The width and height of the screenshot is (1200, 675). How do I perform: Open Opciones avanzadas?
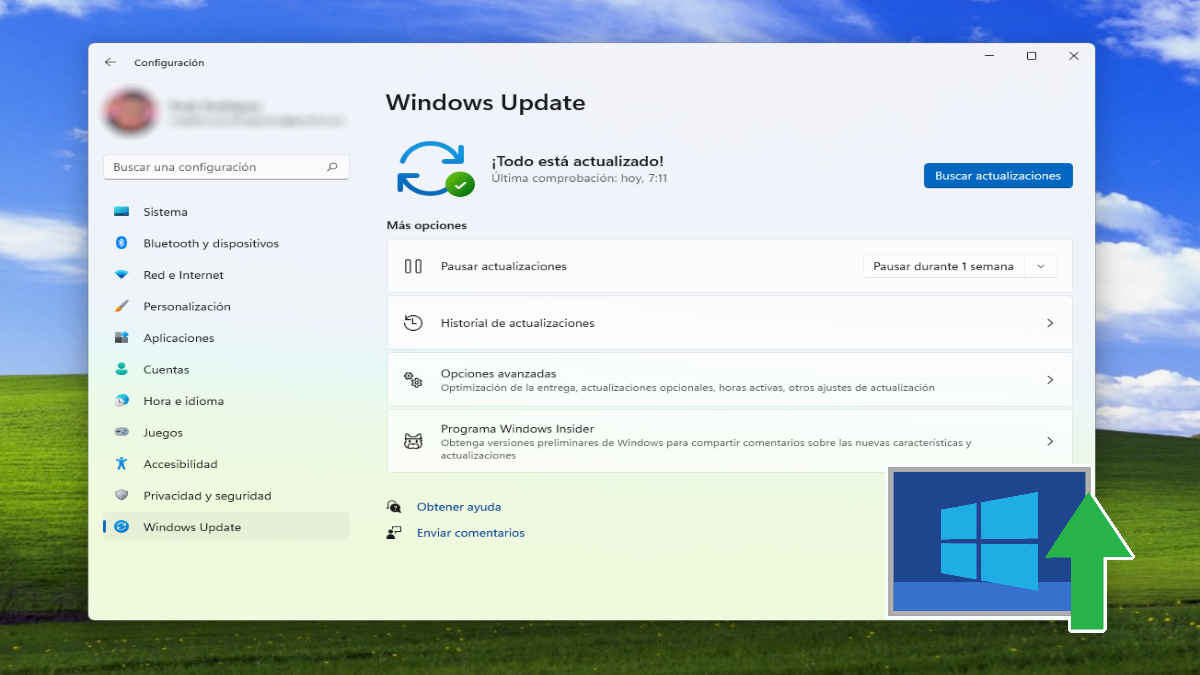coord(729,380)
